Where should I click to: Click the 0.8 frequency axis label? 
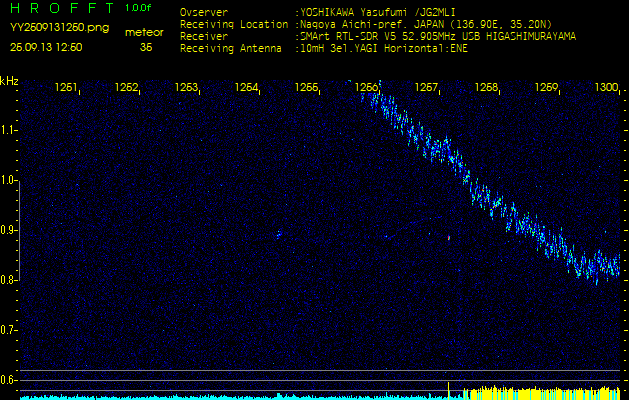[x=9, y=279]
